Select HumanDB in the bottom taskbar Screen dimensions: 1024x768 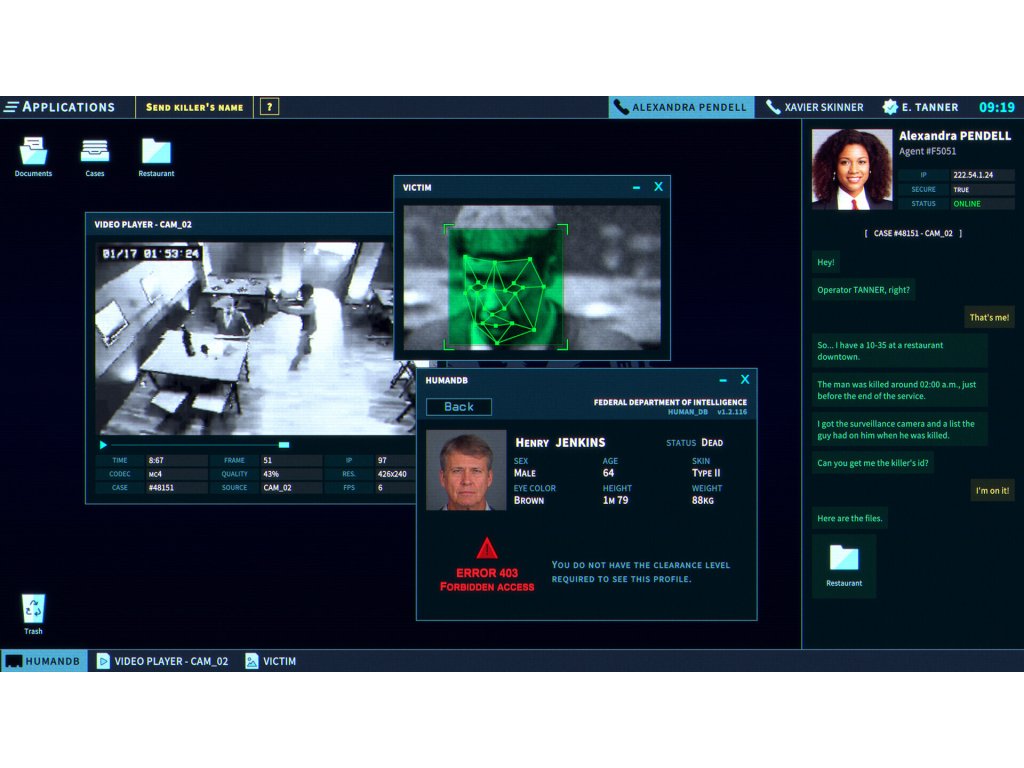44,661
